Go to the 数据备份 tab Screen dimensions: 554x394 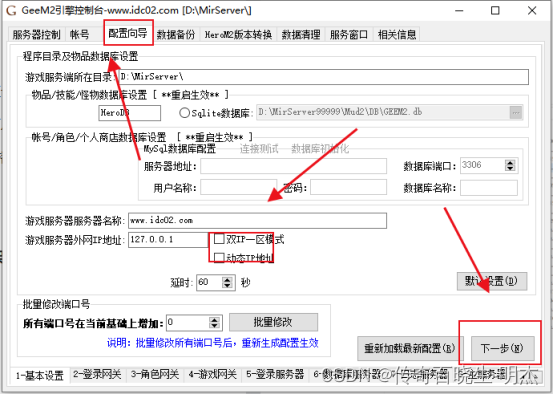pyautogui.click(x=176, y=35)
